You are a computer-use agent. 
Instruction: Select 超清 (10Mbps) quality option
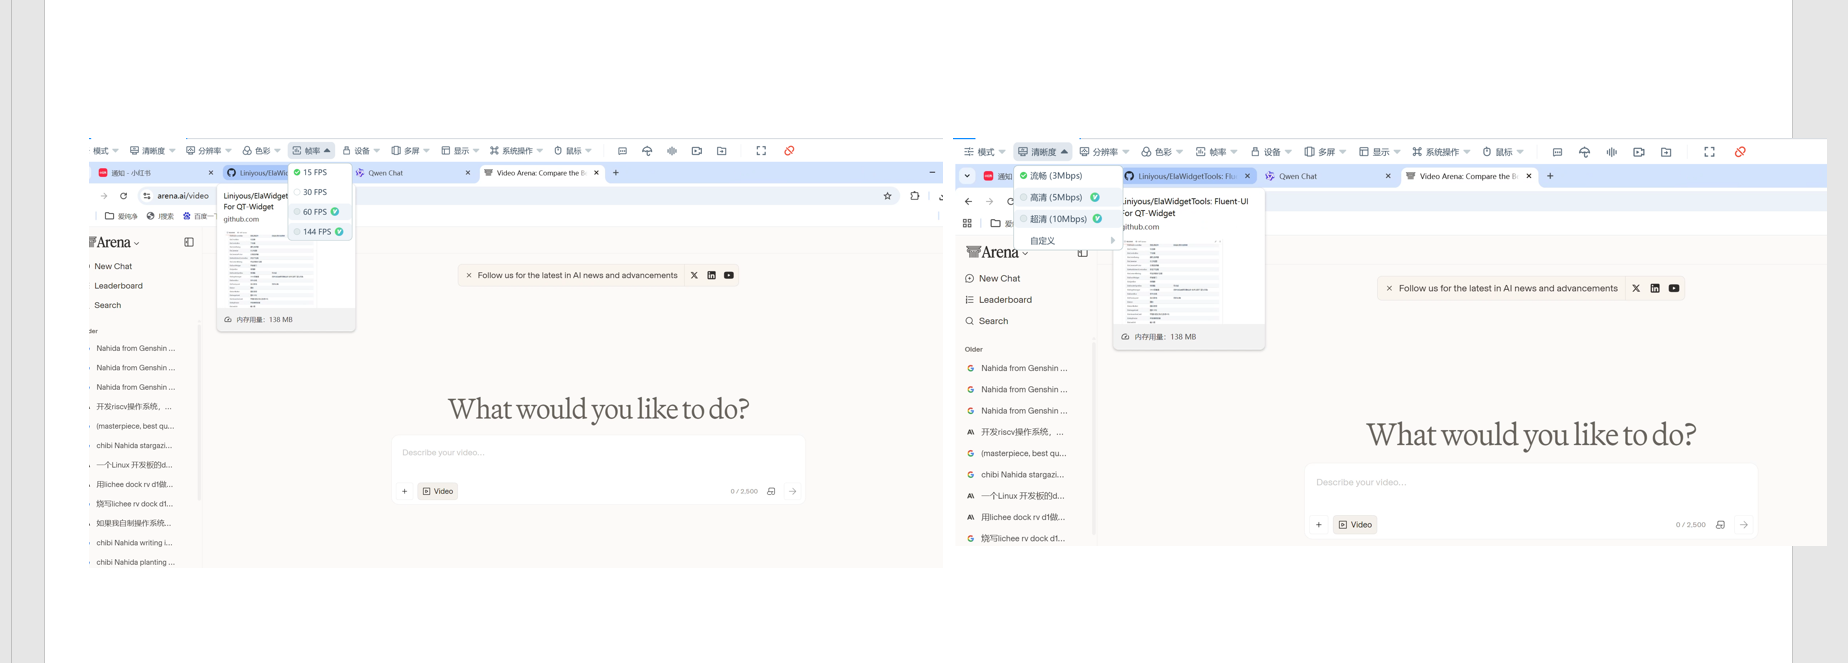[1067, 219]
